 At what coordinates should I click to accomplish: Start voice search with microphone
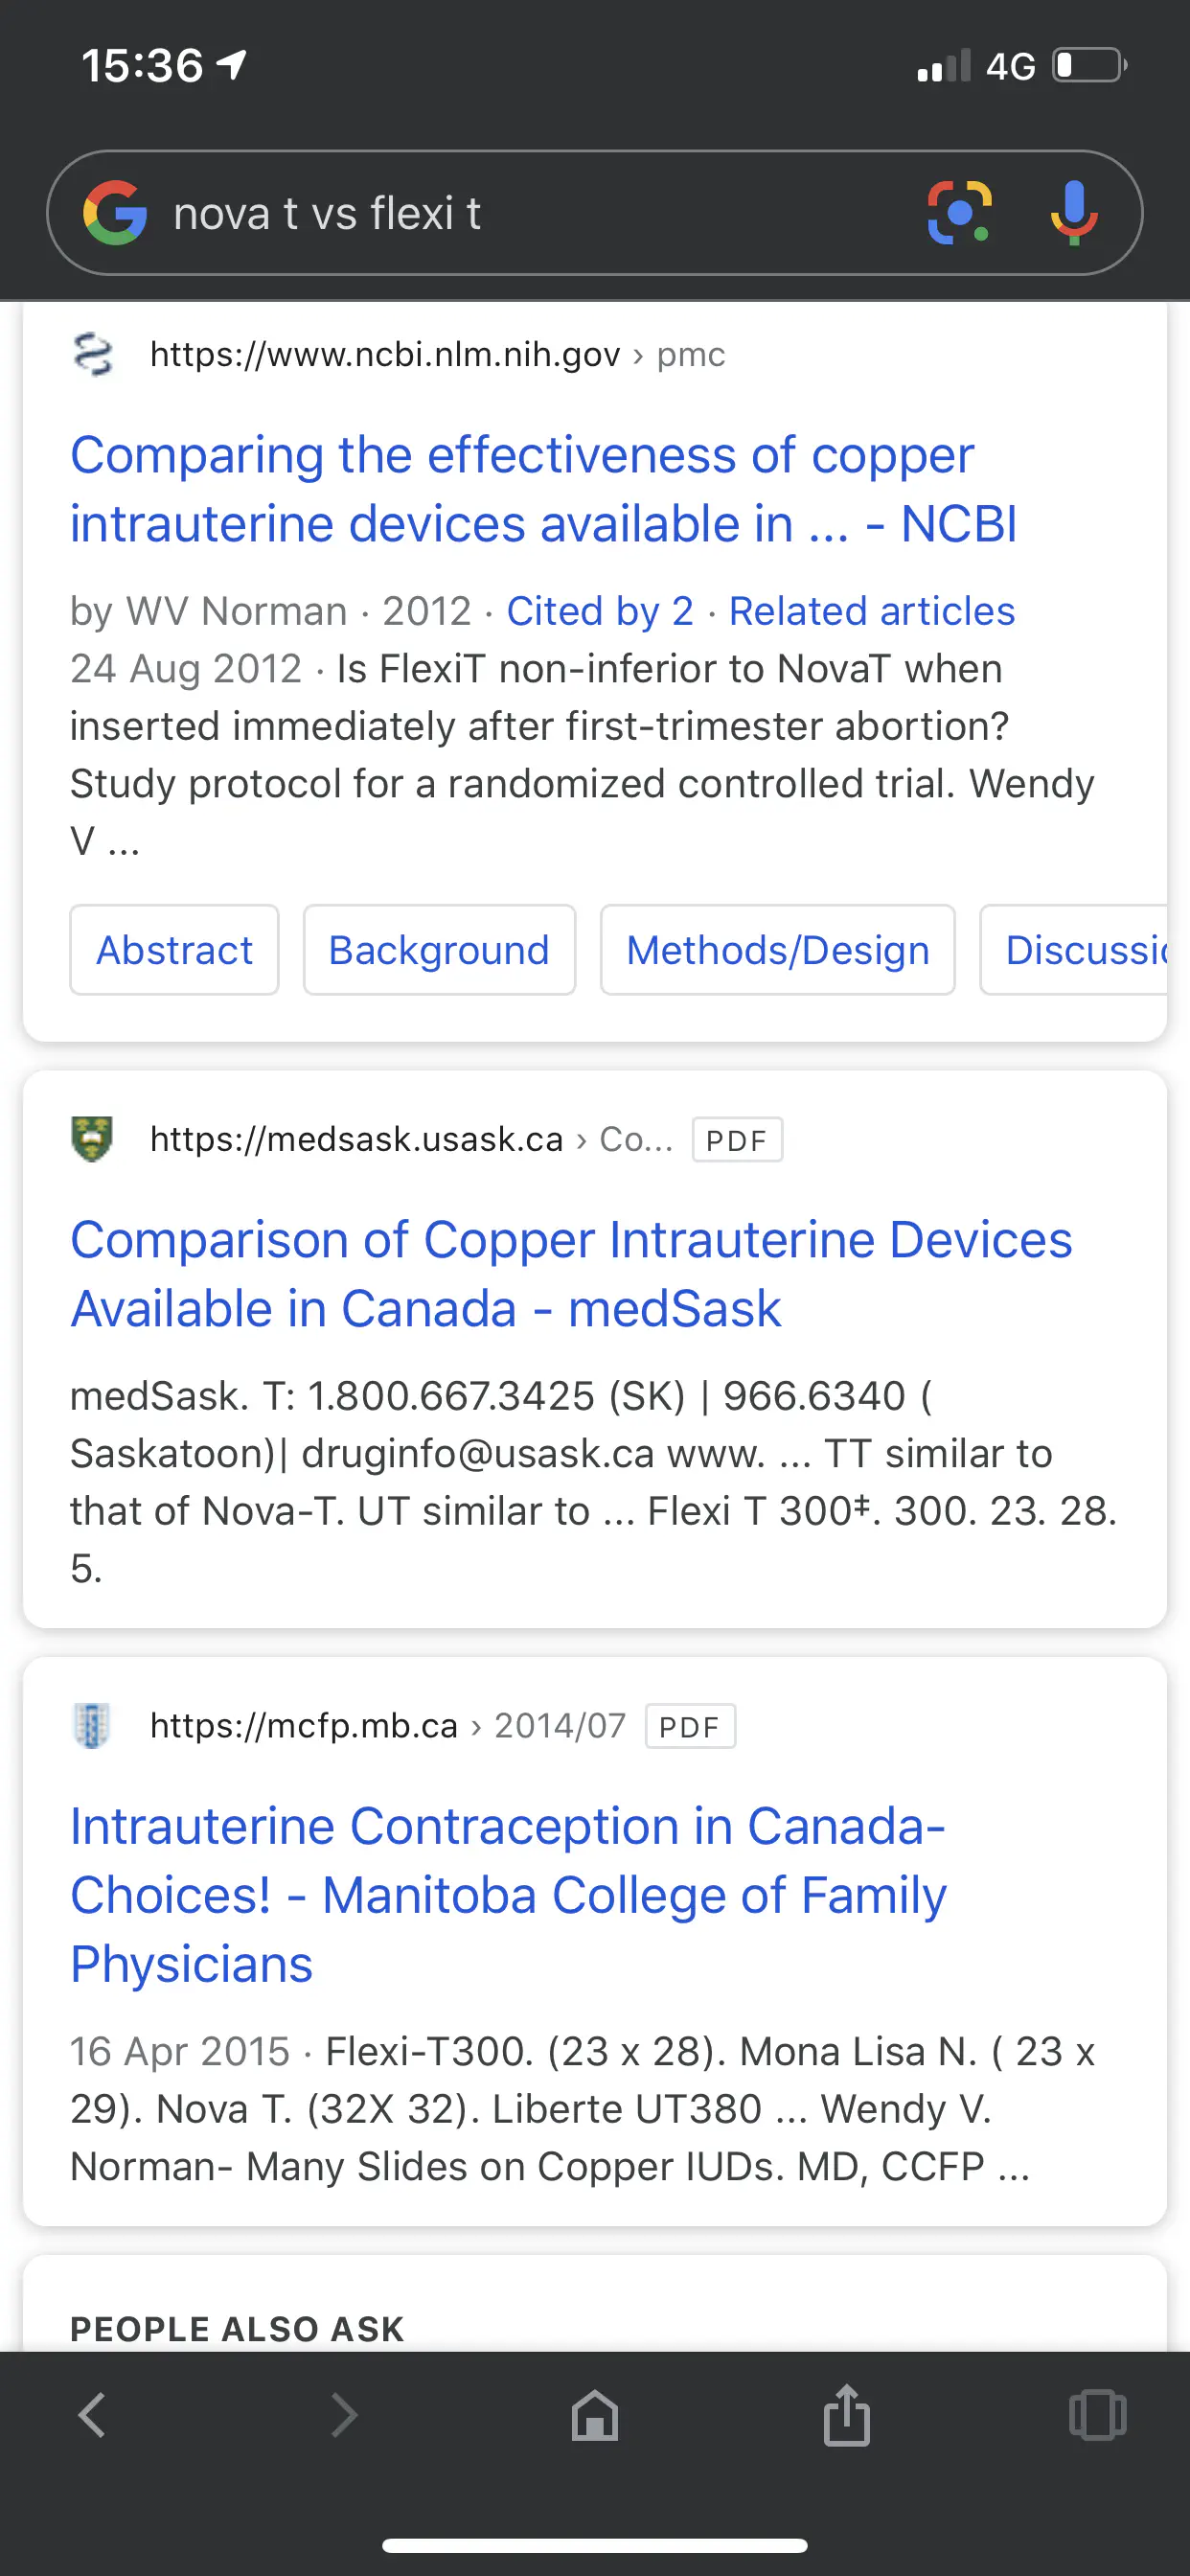coord(1074,213)
